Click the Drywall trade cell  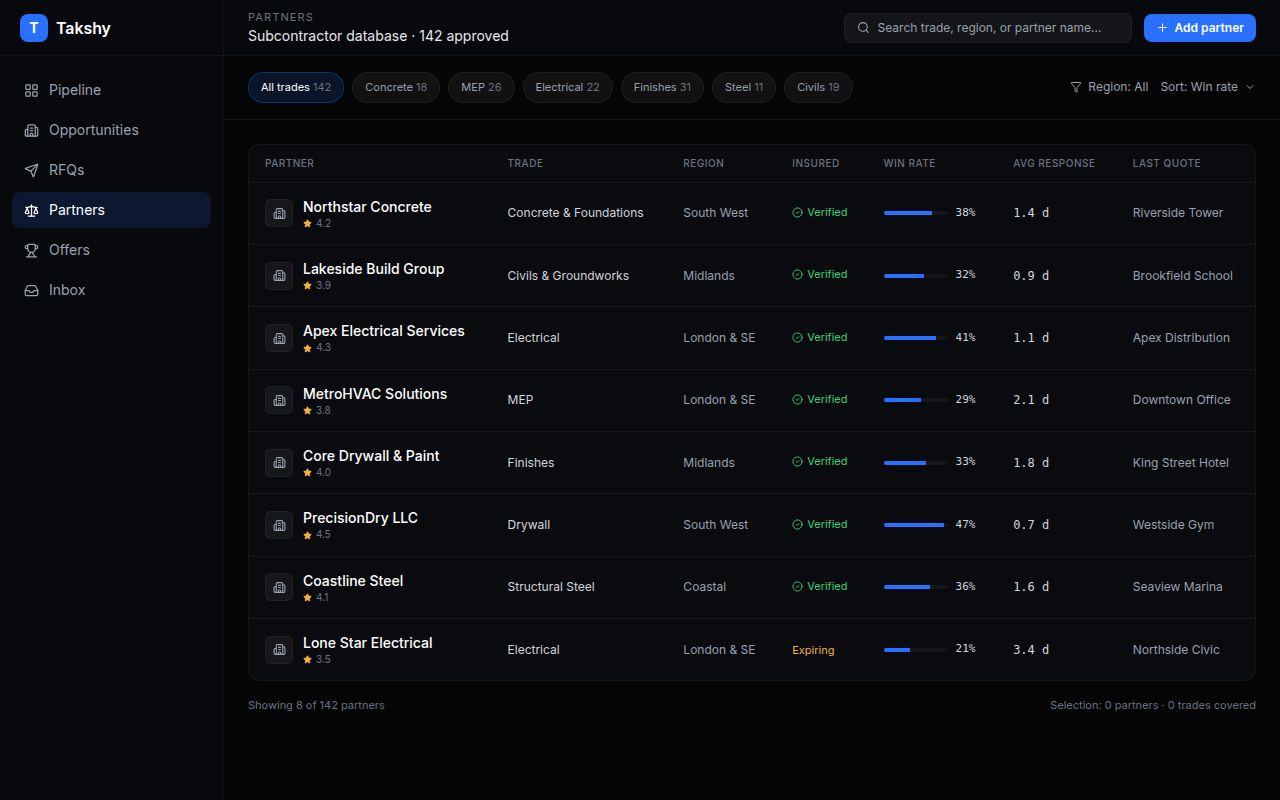[x=528, y=525]
